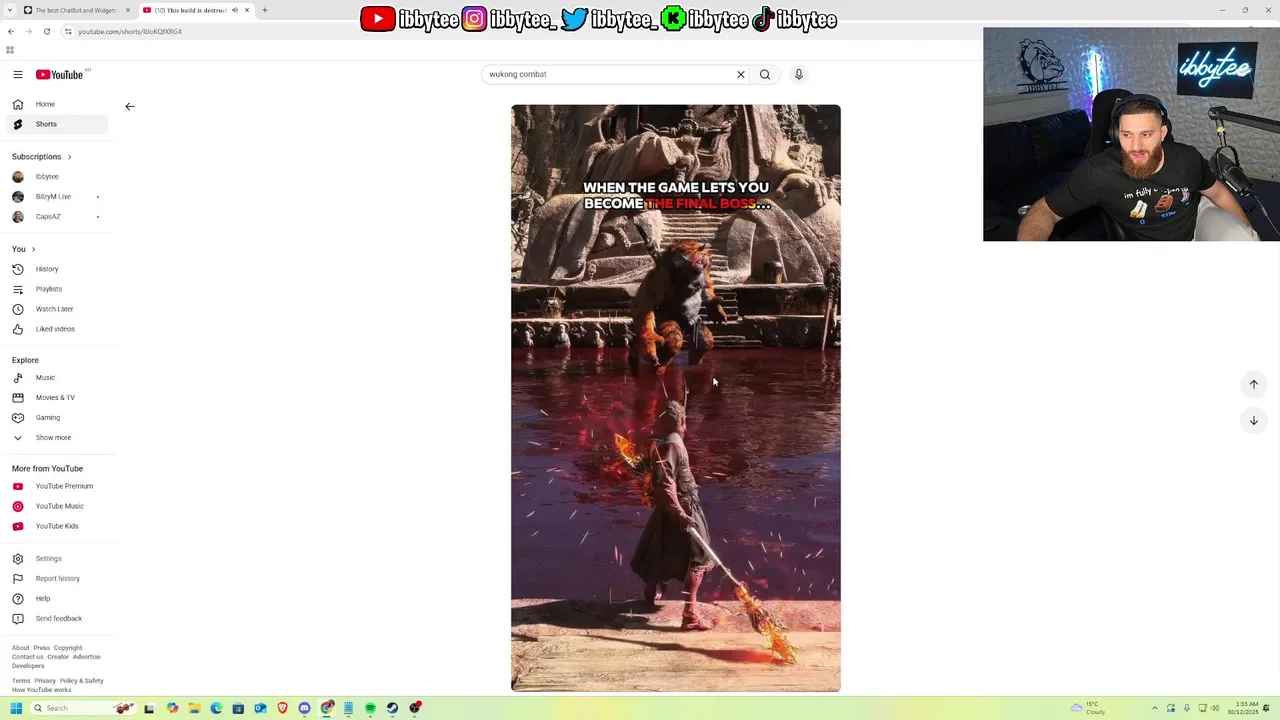This screenshot has width=1280, height=720.
Task: Click the back arrow beside the Short
Action: point(130,106)
